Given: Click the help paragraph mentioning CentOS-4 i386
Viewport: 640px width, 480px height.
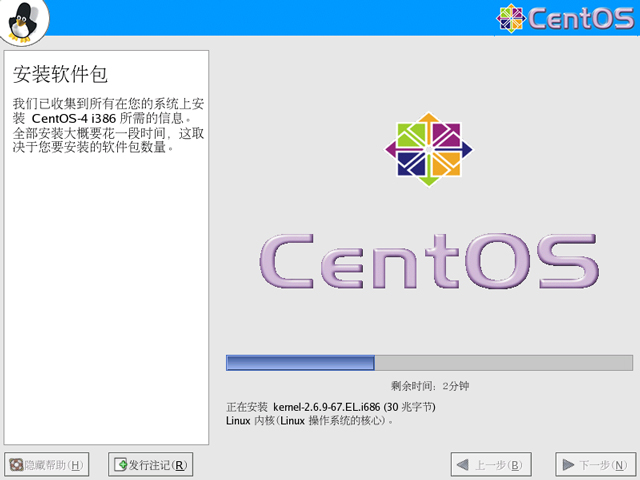Looking at the screenshot, I should pos(106,125).
